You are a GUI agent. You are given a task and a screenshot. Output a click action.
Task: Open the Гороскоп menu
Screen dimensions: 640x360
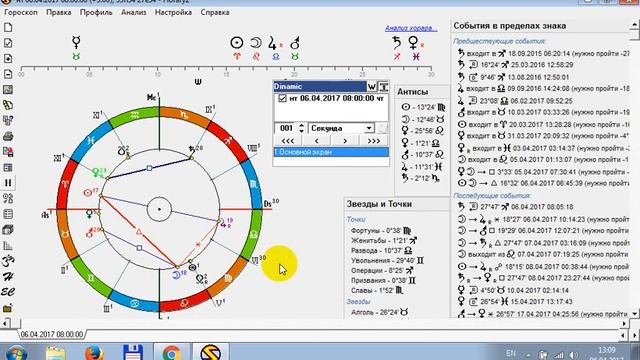coord(21,12)
